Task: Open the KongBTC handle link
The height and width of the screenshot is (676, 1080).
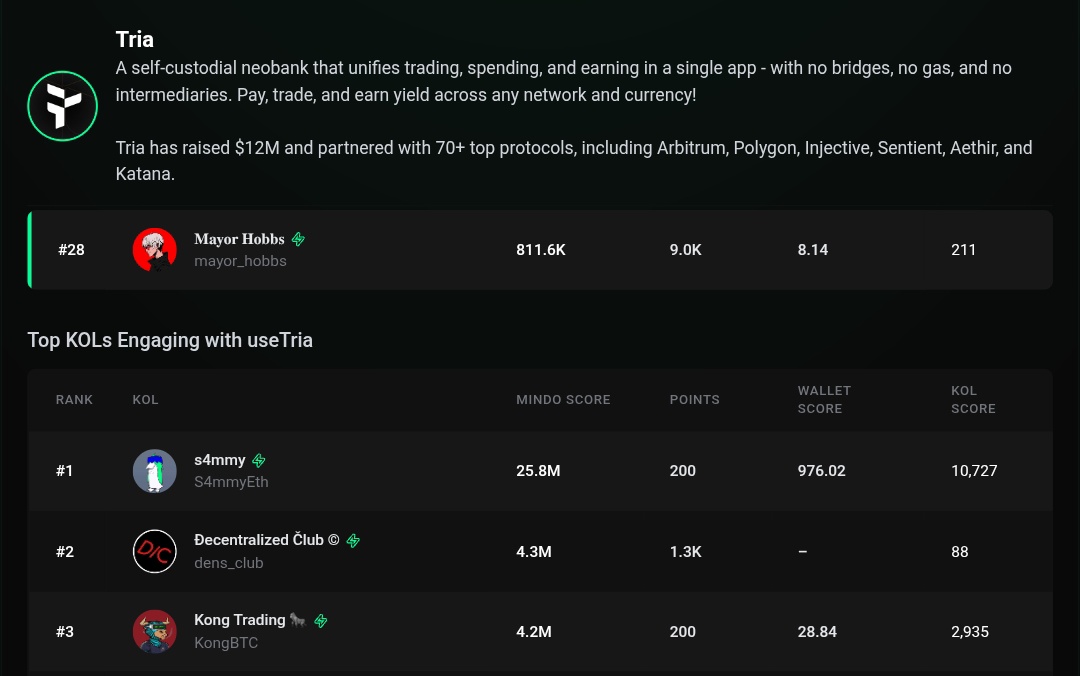Action: pos(226,643)
